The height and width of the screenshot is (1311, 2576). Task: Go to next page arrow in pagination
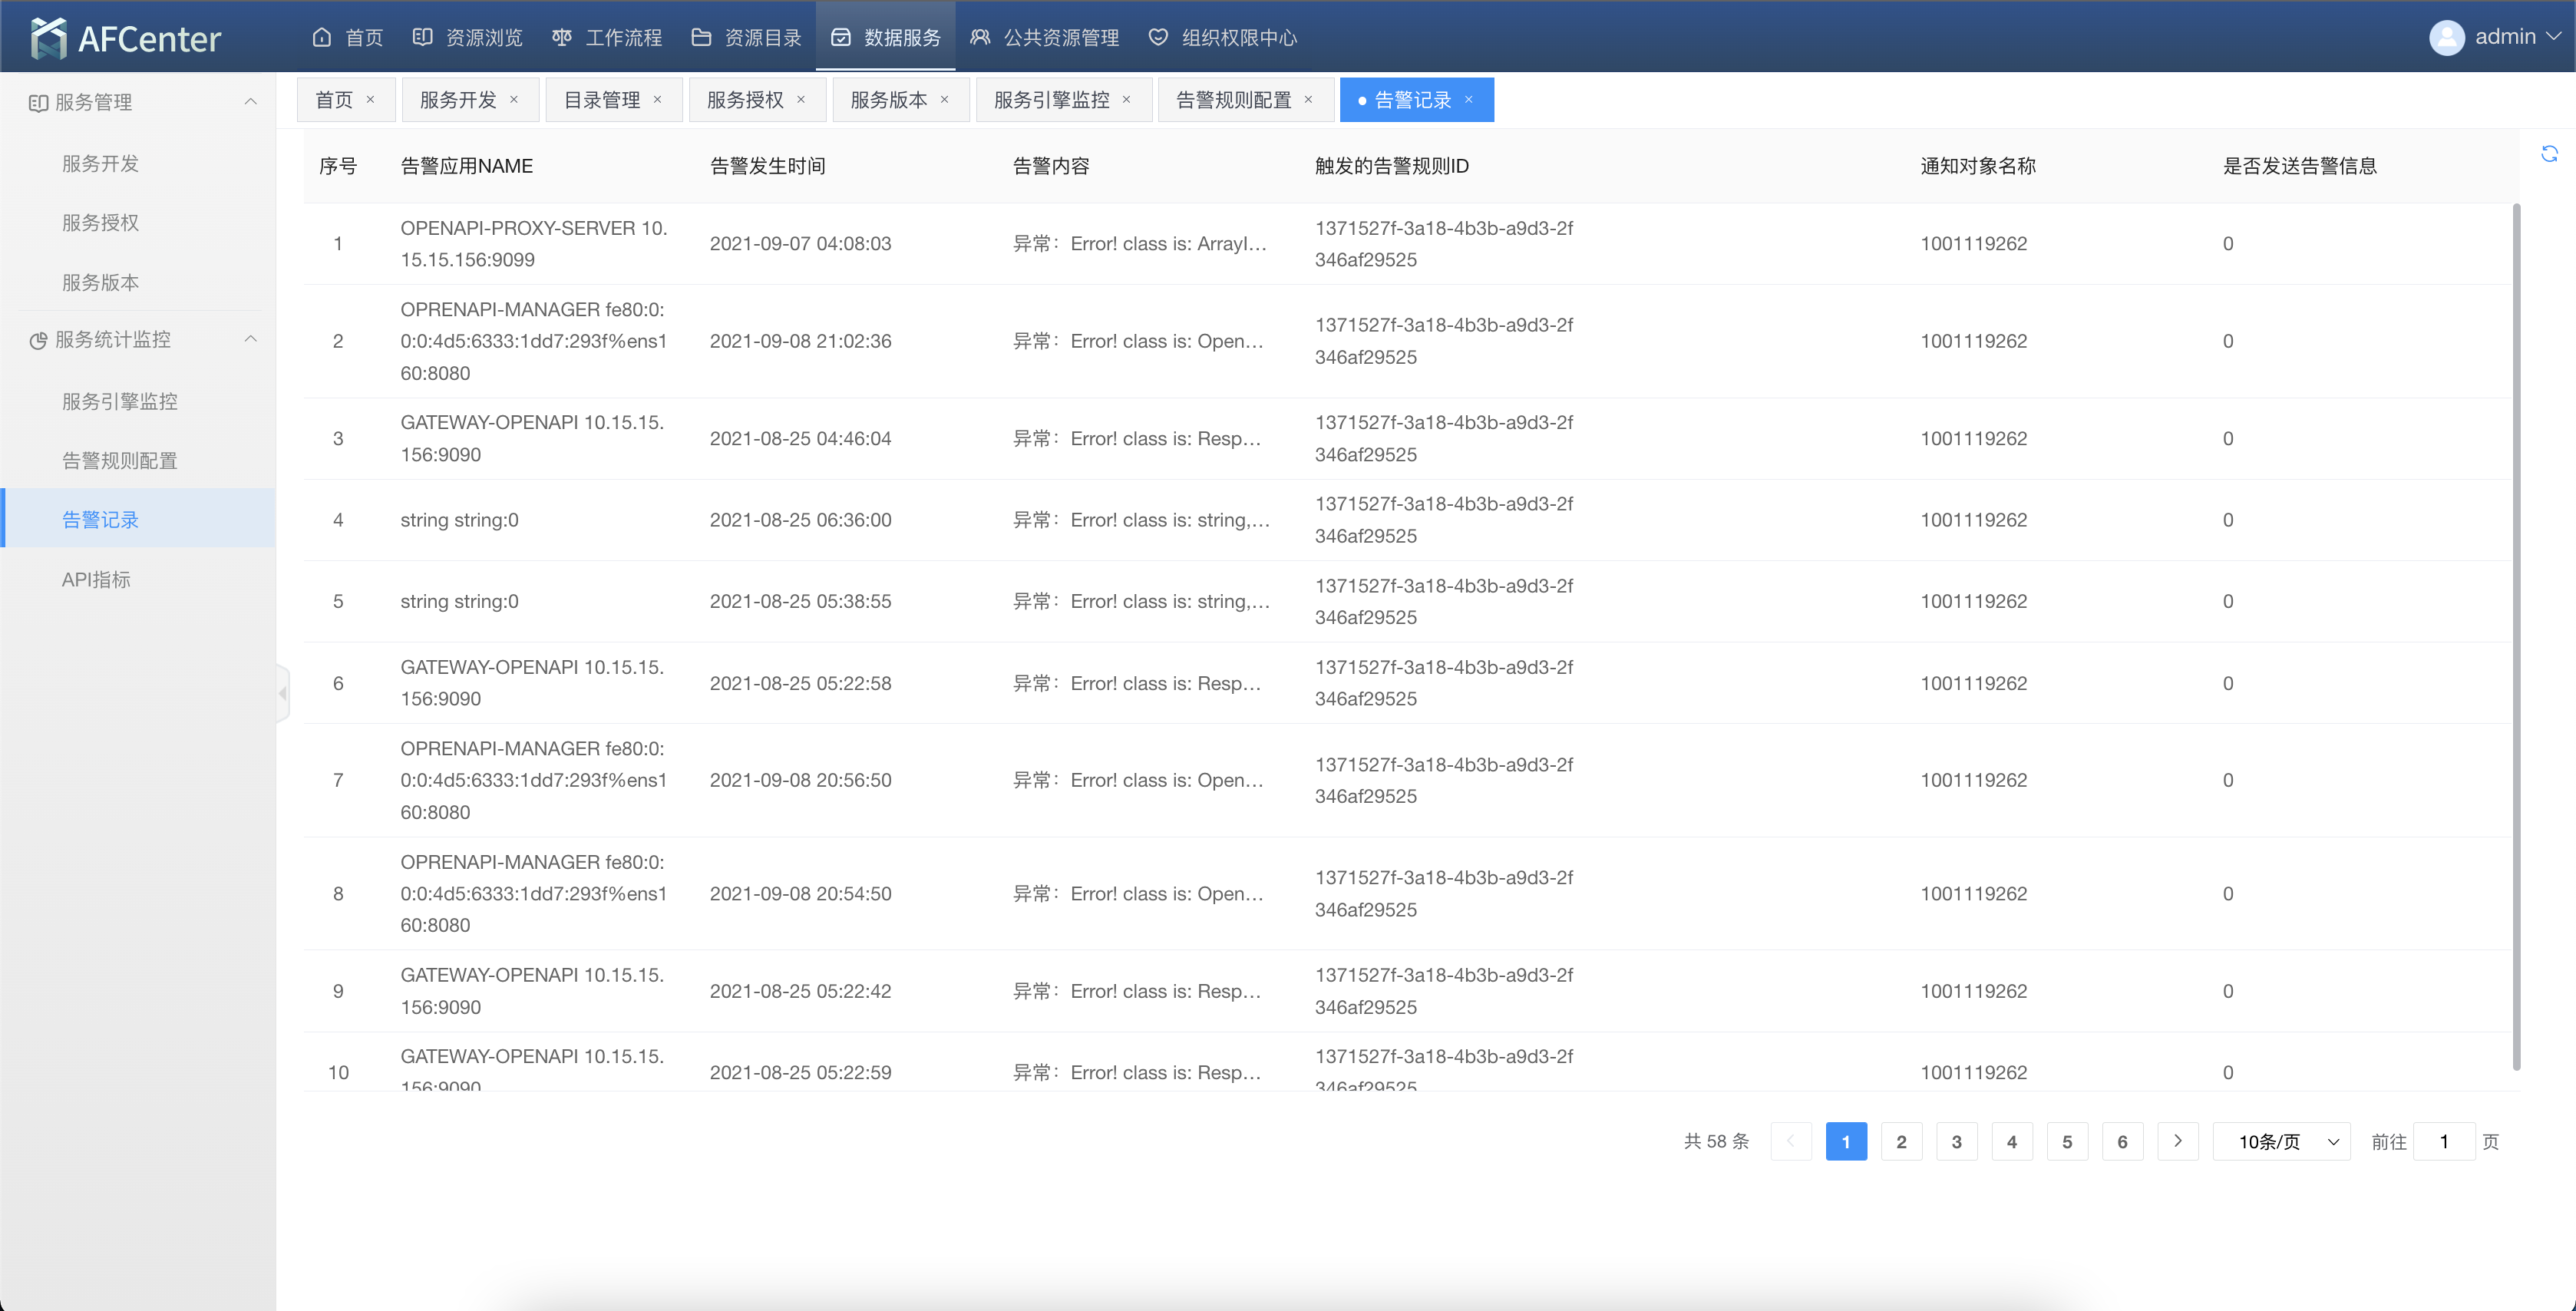click(x=2177, y=1141)
